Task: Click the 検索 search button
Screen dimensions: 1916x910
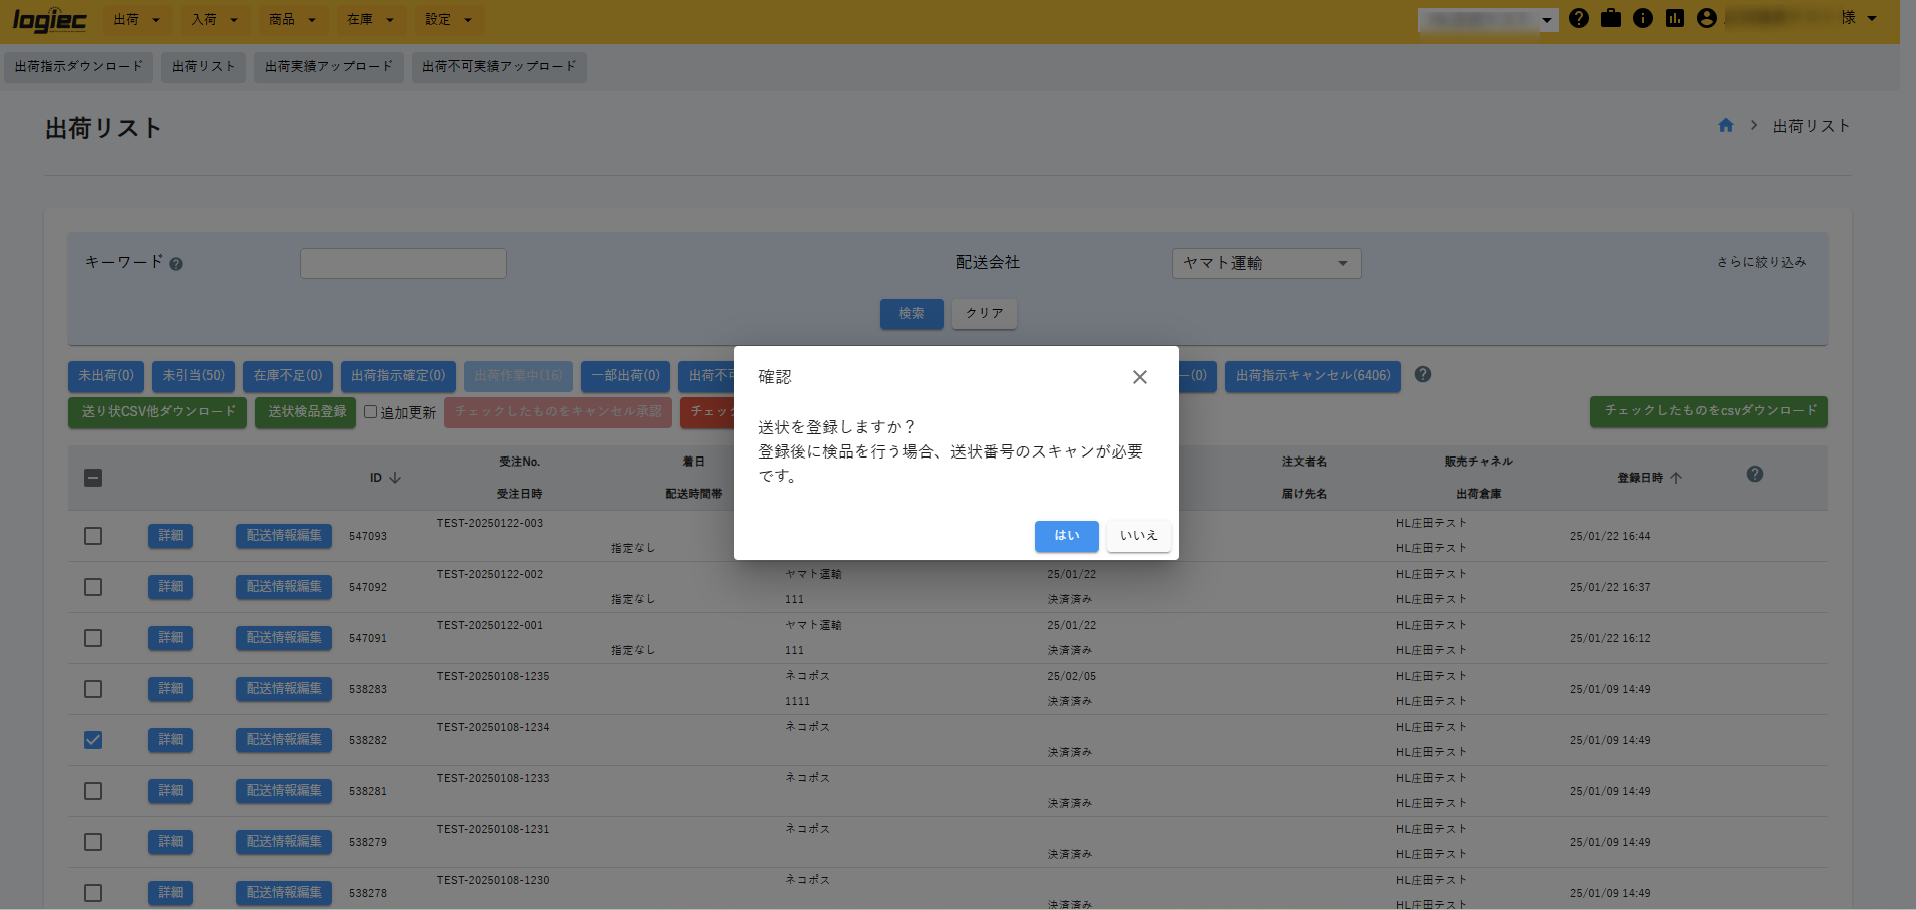Action: [911, 313]
